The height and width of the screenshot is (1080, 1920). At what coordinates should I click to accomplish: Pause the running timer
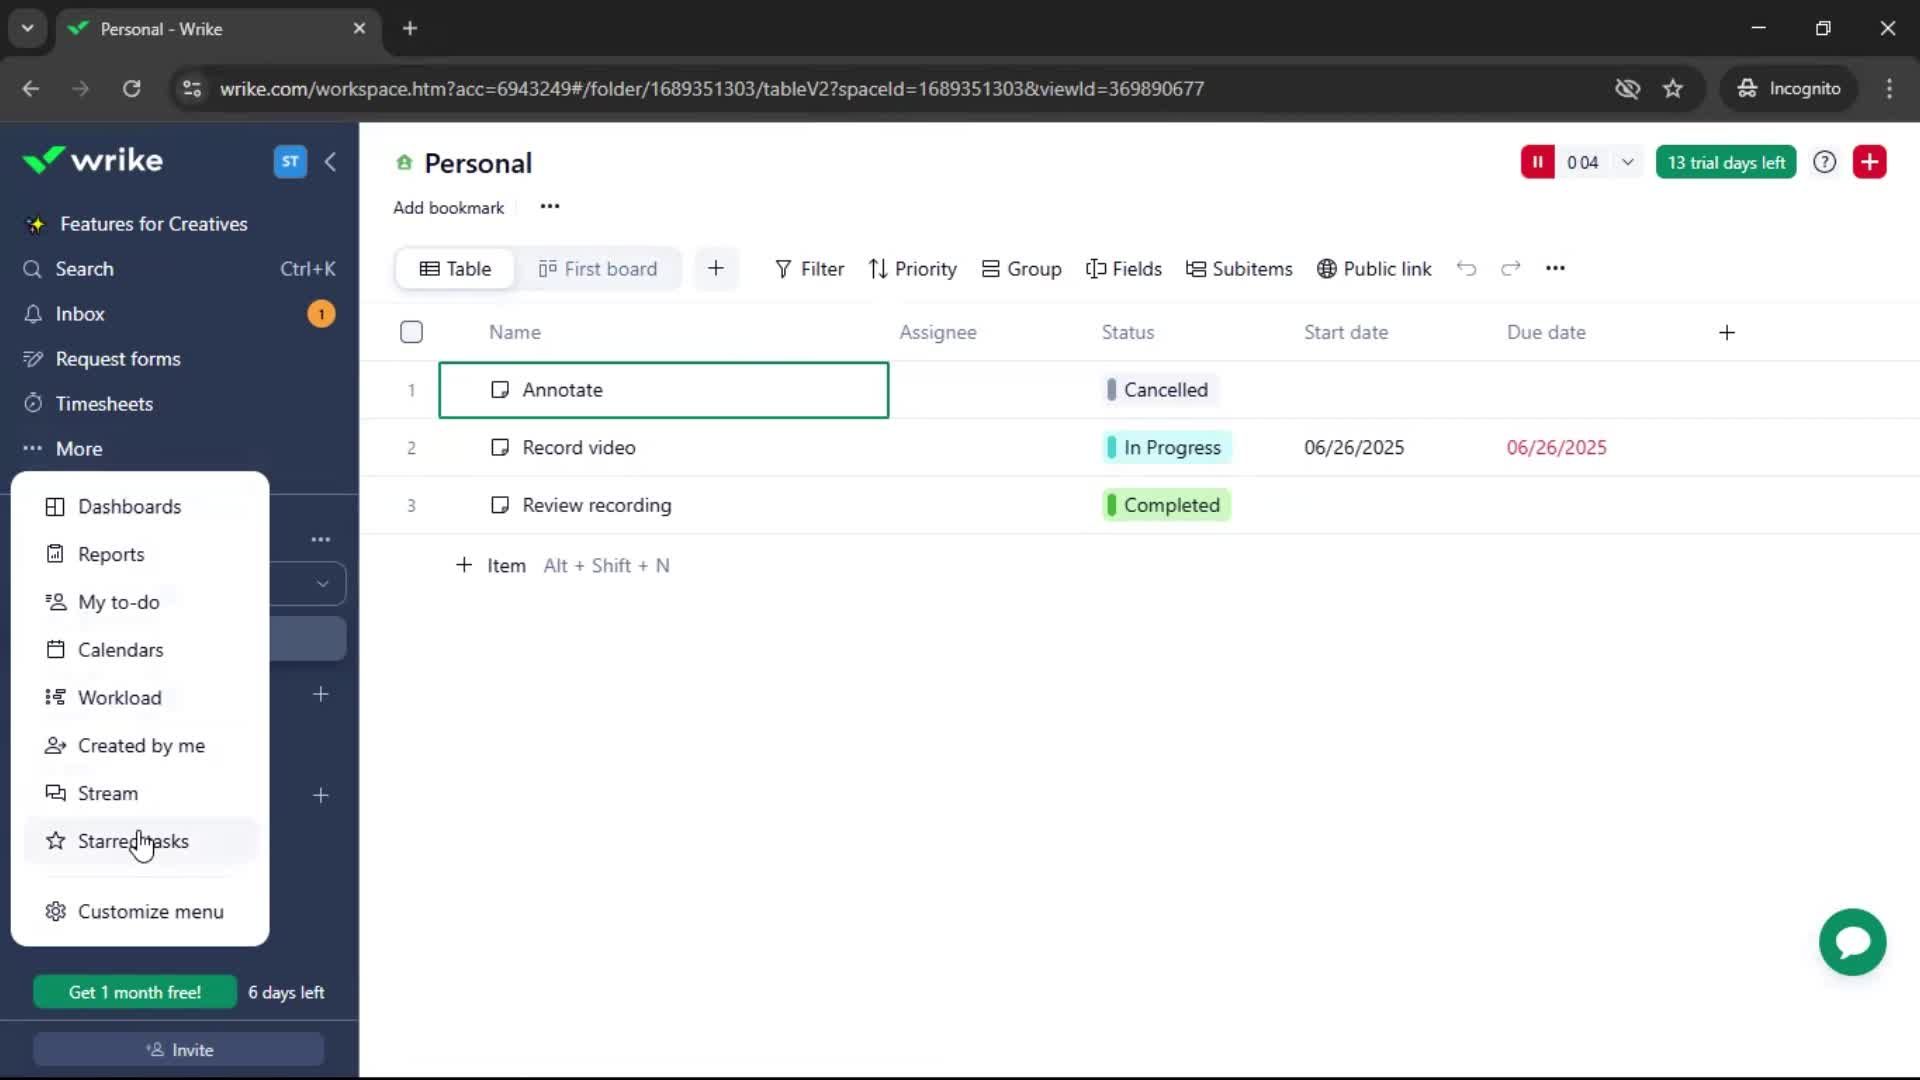1538,162
